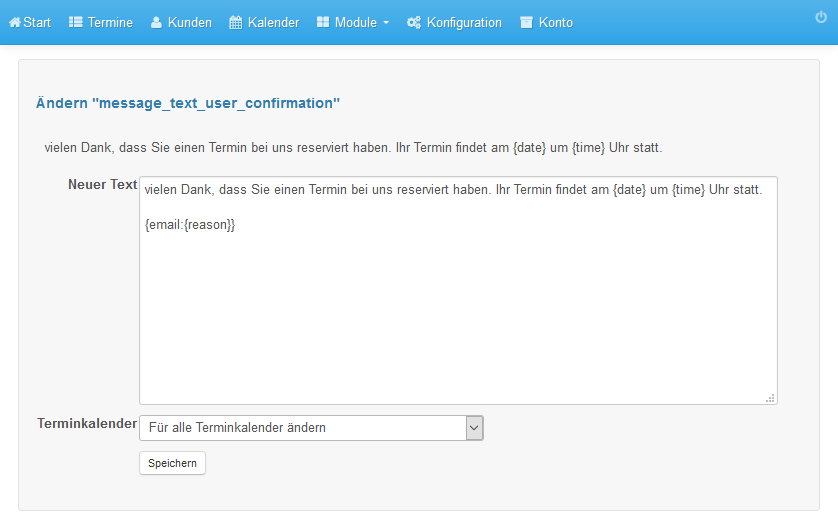Viewport: 838px width, 529px height.
Task: Select the 'Für alle Terminkalender ändern' combo box
Action: [x=311, y=428]
